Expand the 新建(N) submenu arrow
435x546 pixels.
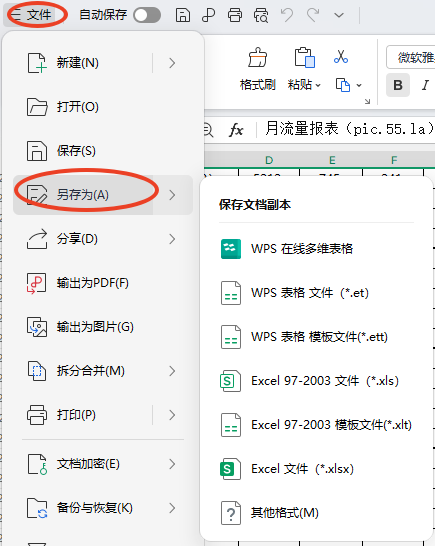point(172,63)
